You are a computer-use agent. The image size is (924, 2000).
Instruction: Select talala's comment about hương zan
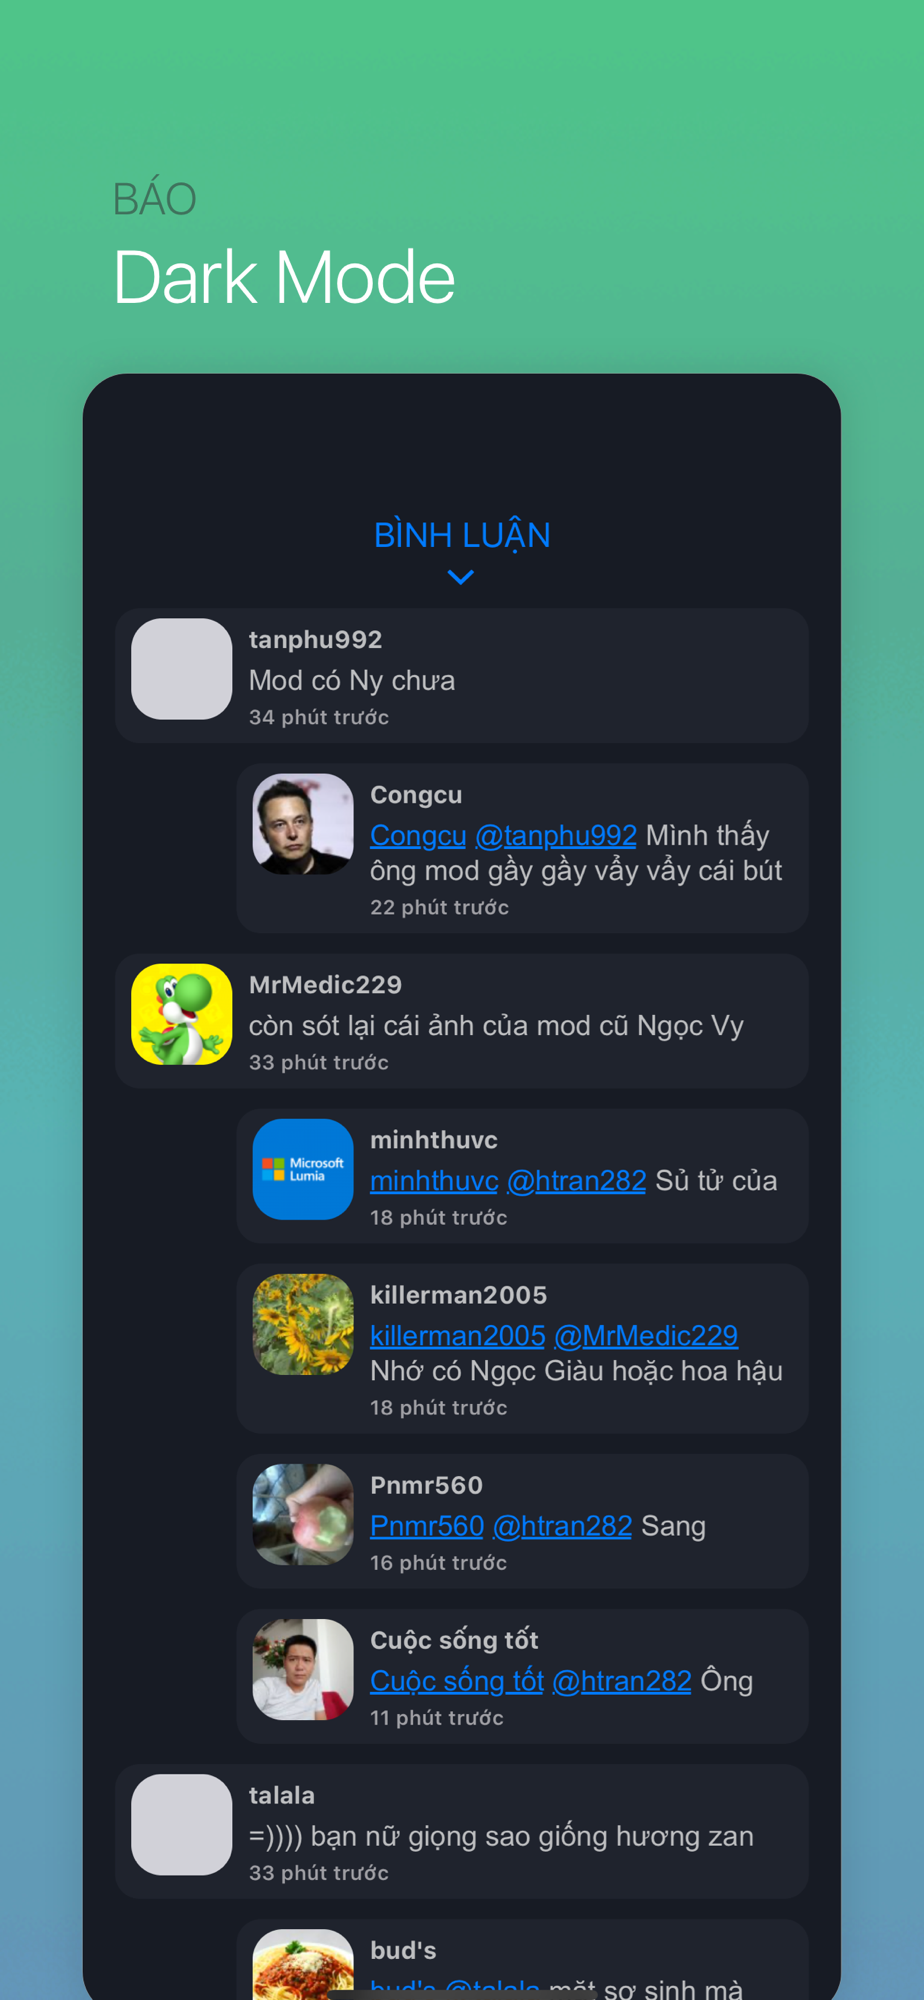click(x=462, y=1831)
